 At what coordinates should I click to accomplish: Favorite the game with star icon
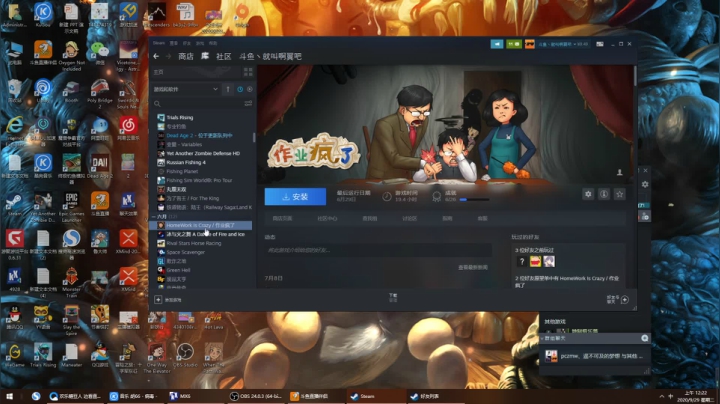pyautogui.click(x=619, y=194)
